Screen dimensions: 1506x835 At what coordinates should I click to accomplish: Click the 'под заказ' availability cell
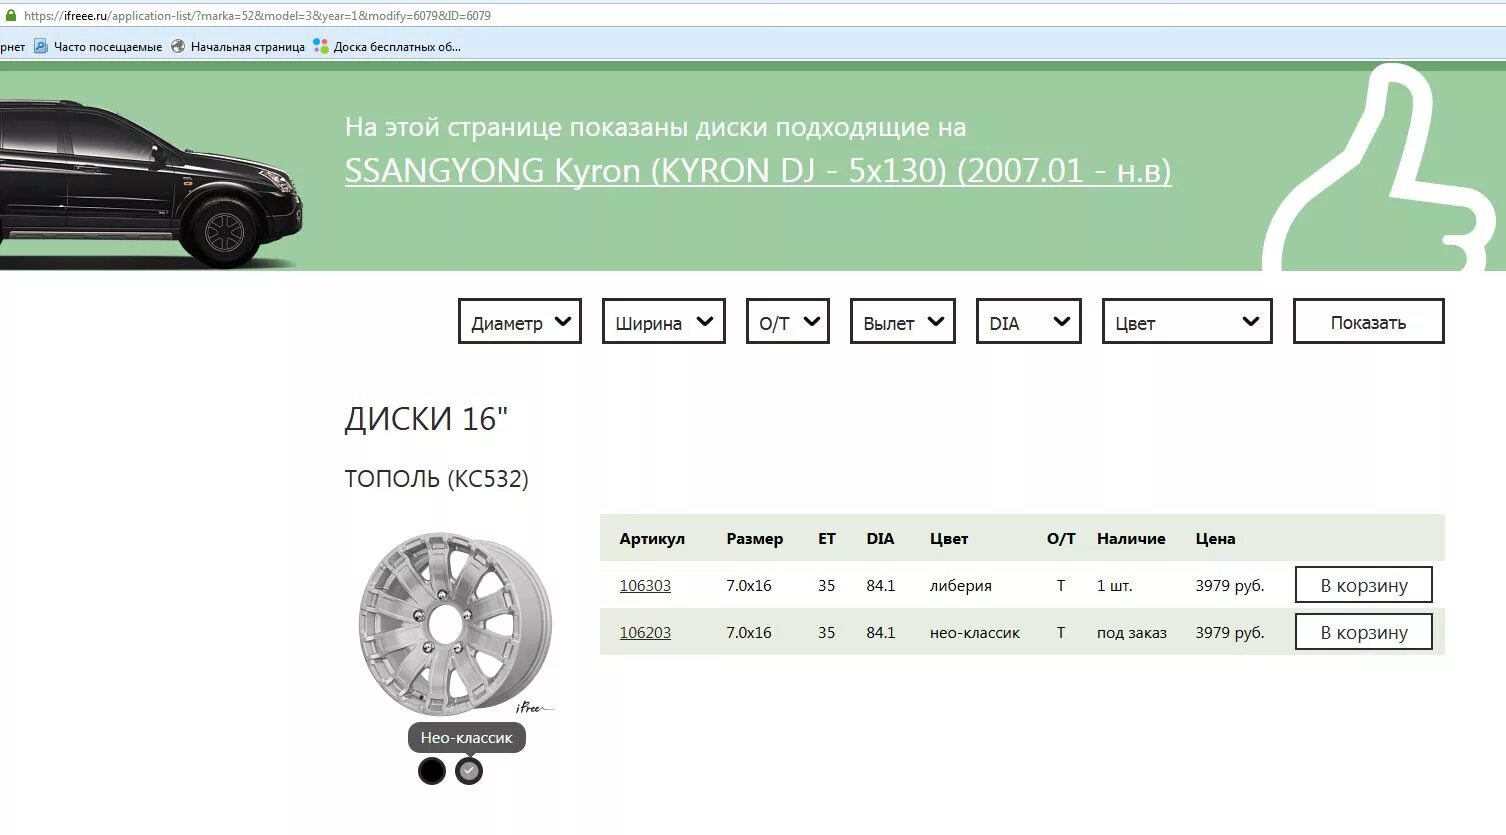click(1132, 633)
